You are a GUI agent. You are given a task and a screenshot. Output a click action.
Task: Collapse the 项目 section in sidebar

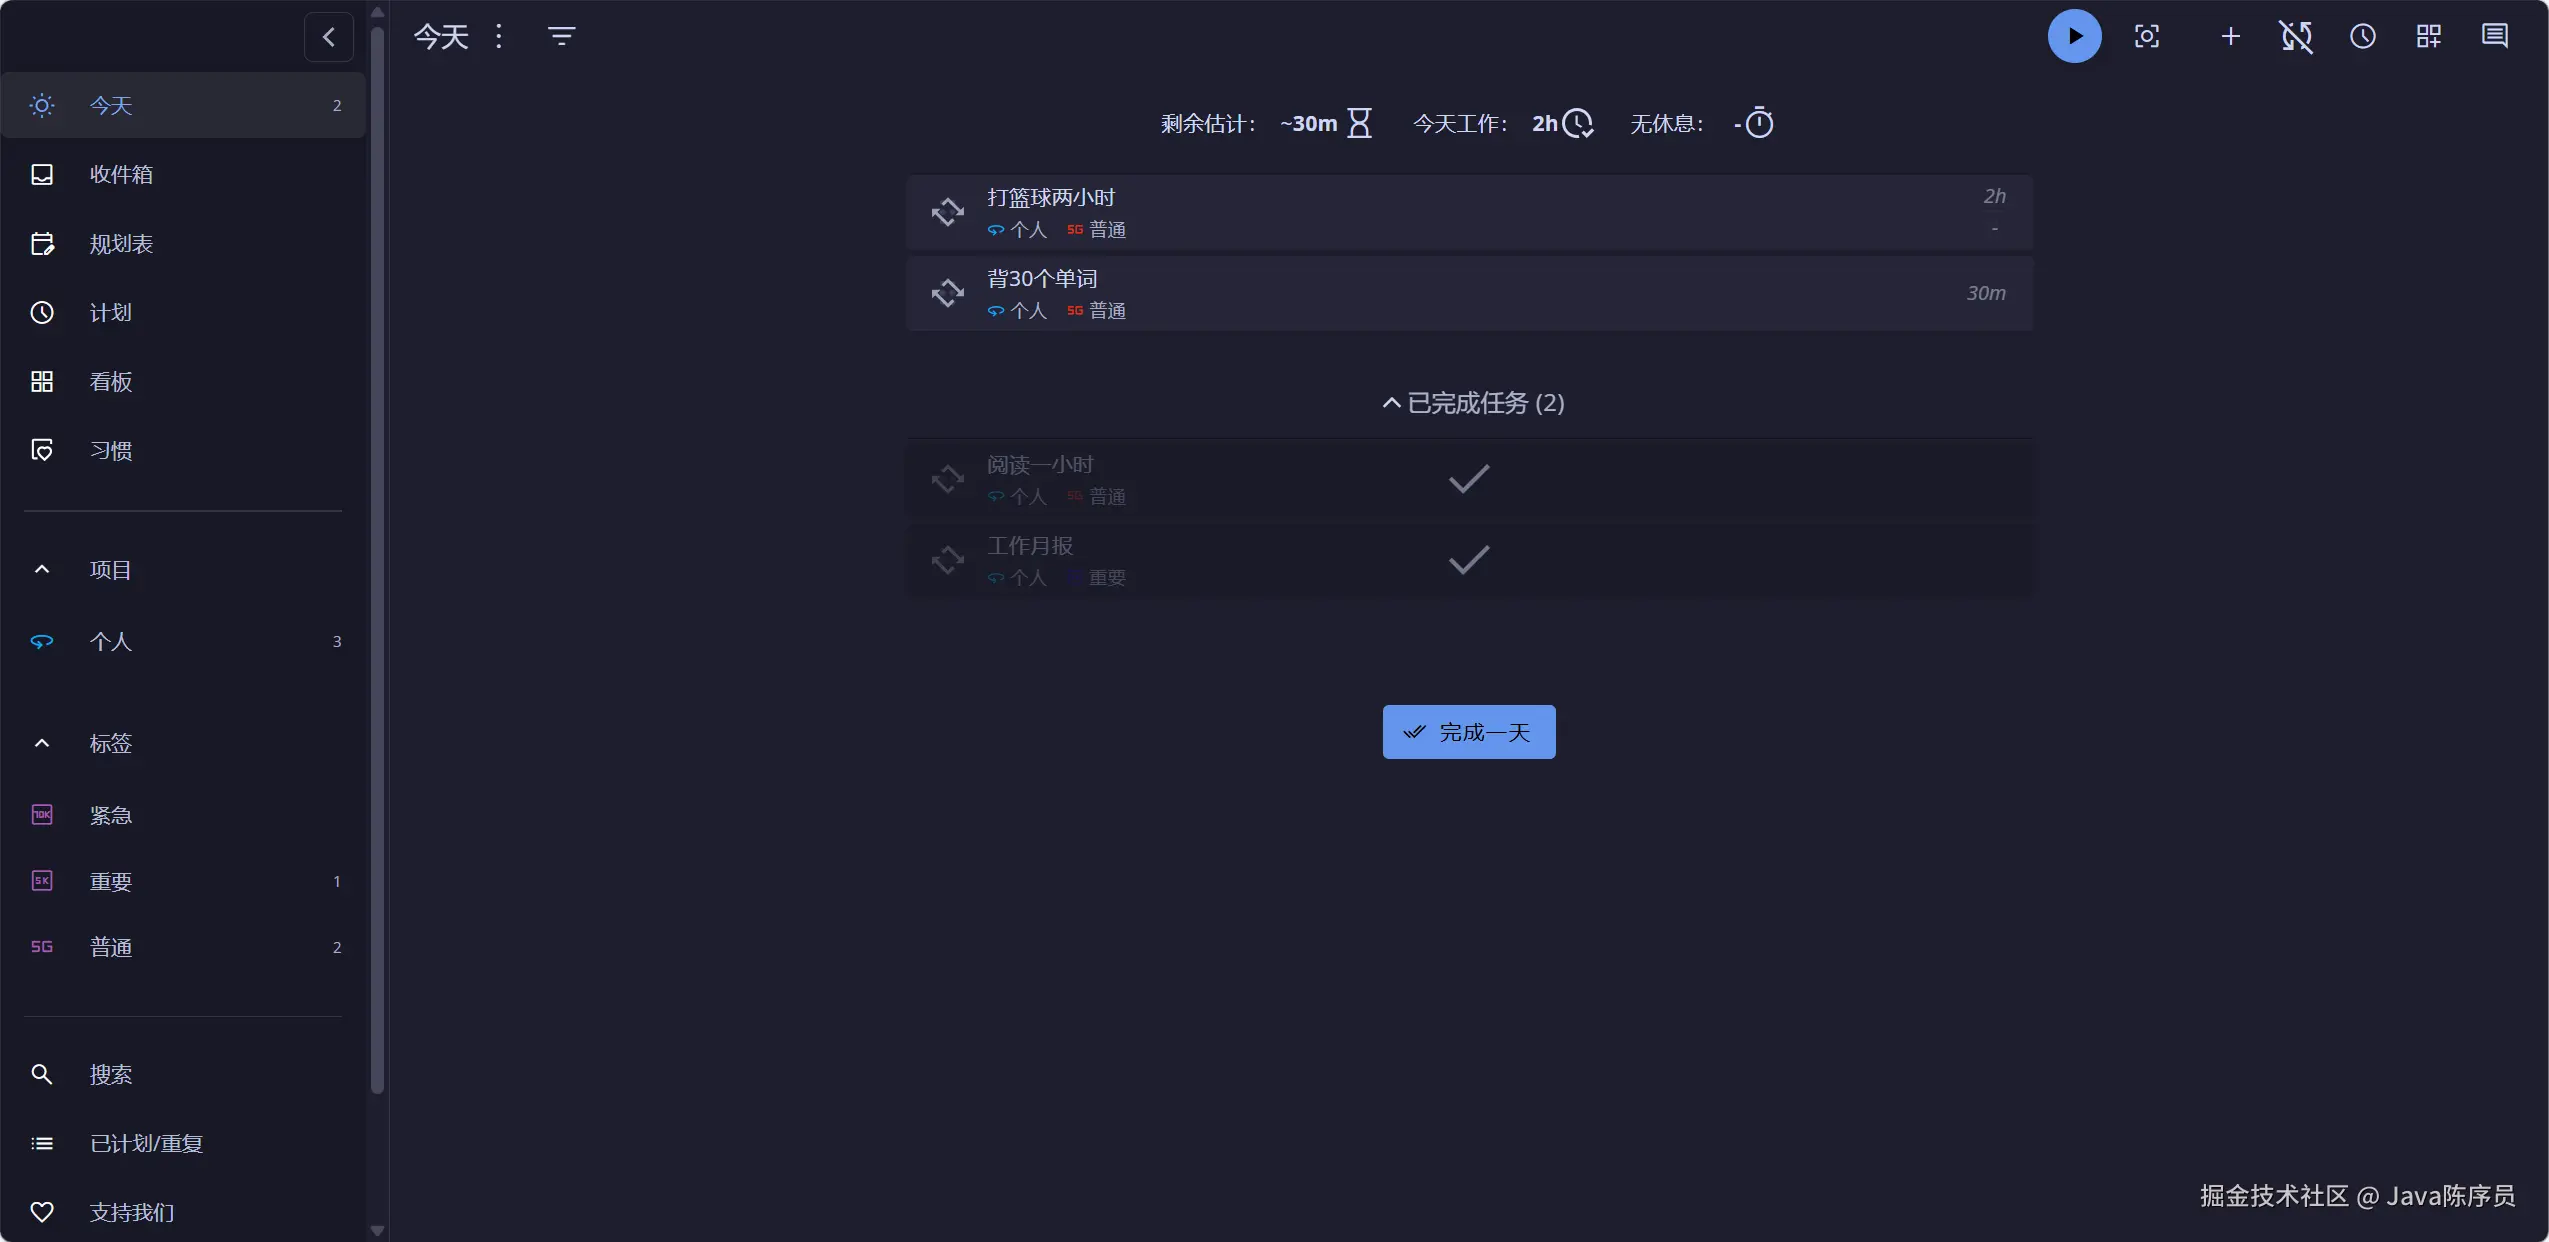tap(42, 570)
